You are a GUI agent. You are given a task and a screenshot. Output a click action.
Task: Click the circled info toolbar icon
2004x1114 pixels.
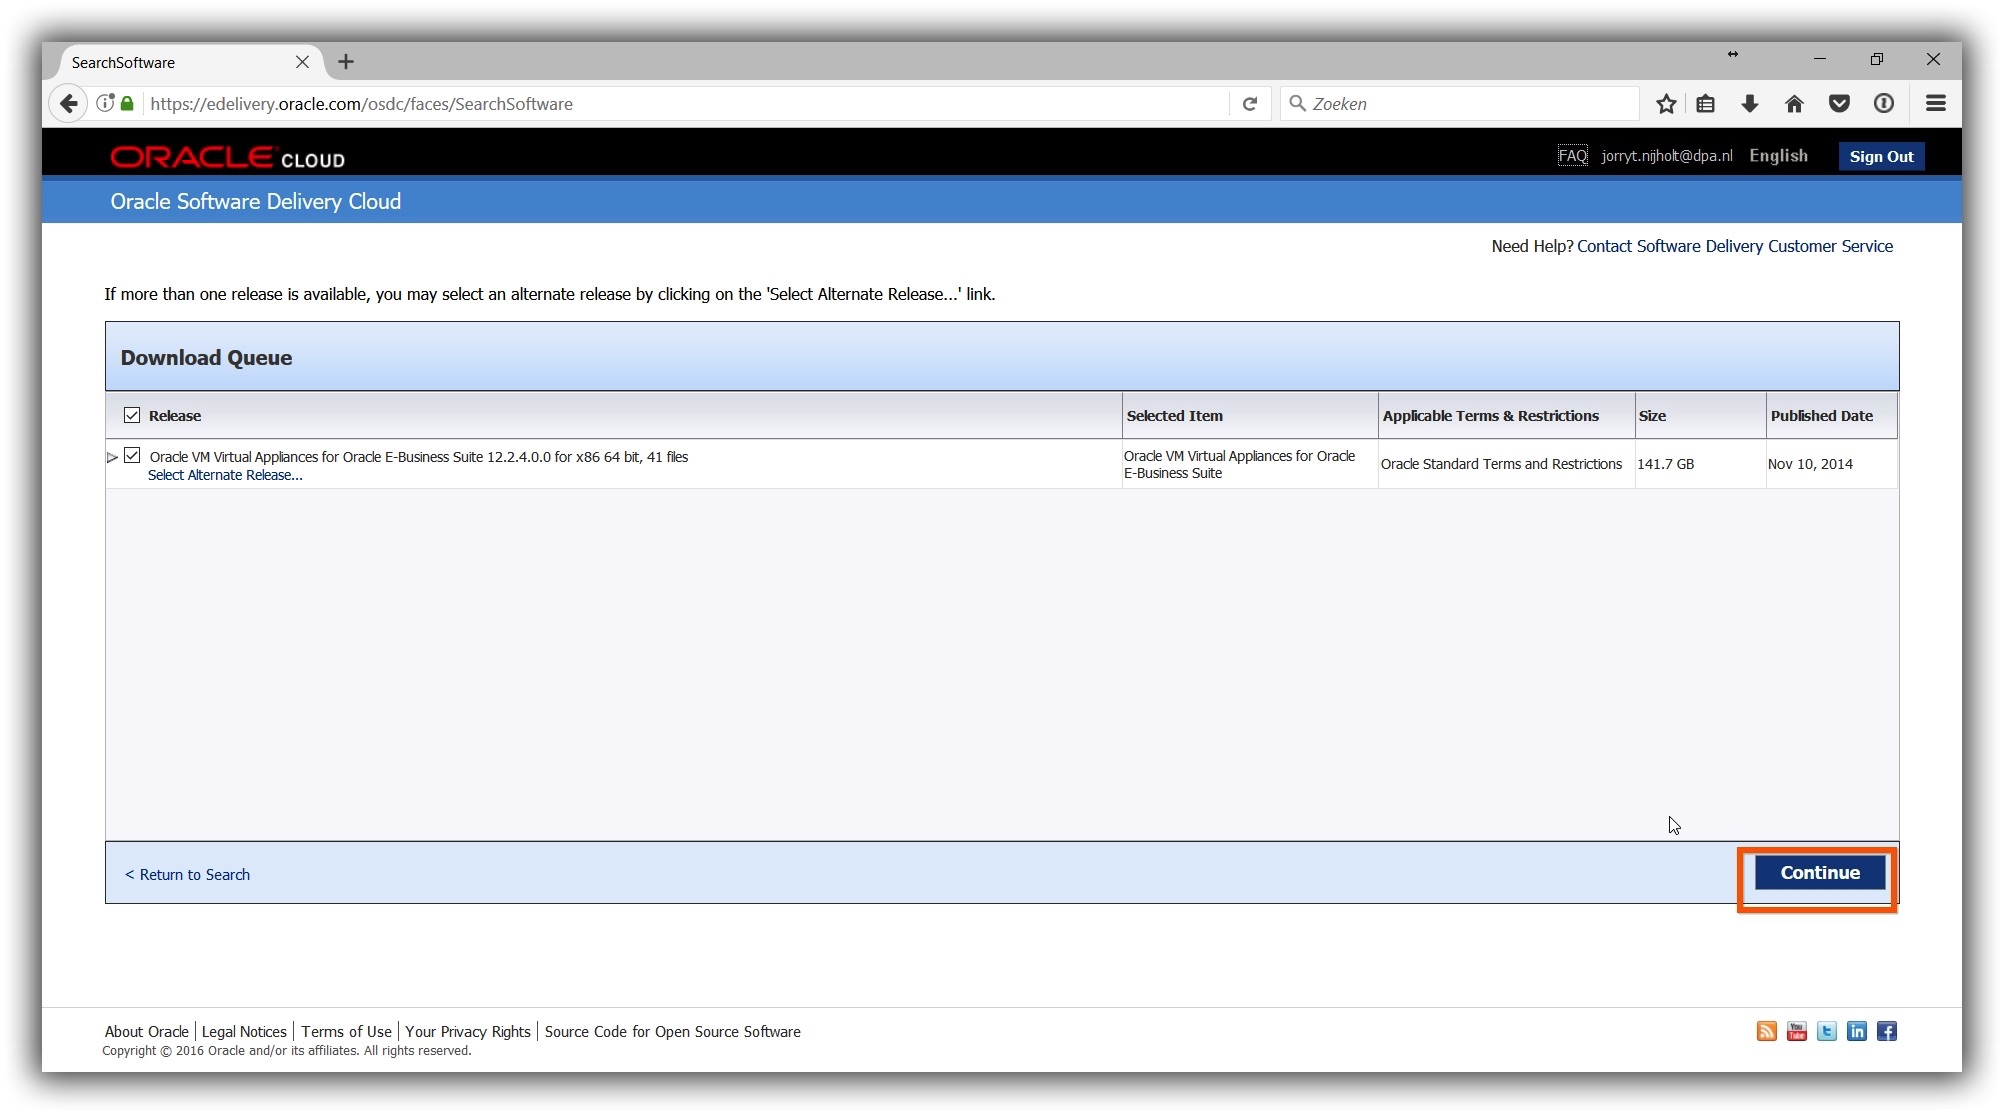click(1884, 104)
